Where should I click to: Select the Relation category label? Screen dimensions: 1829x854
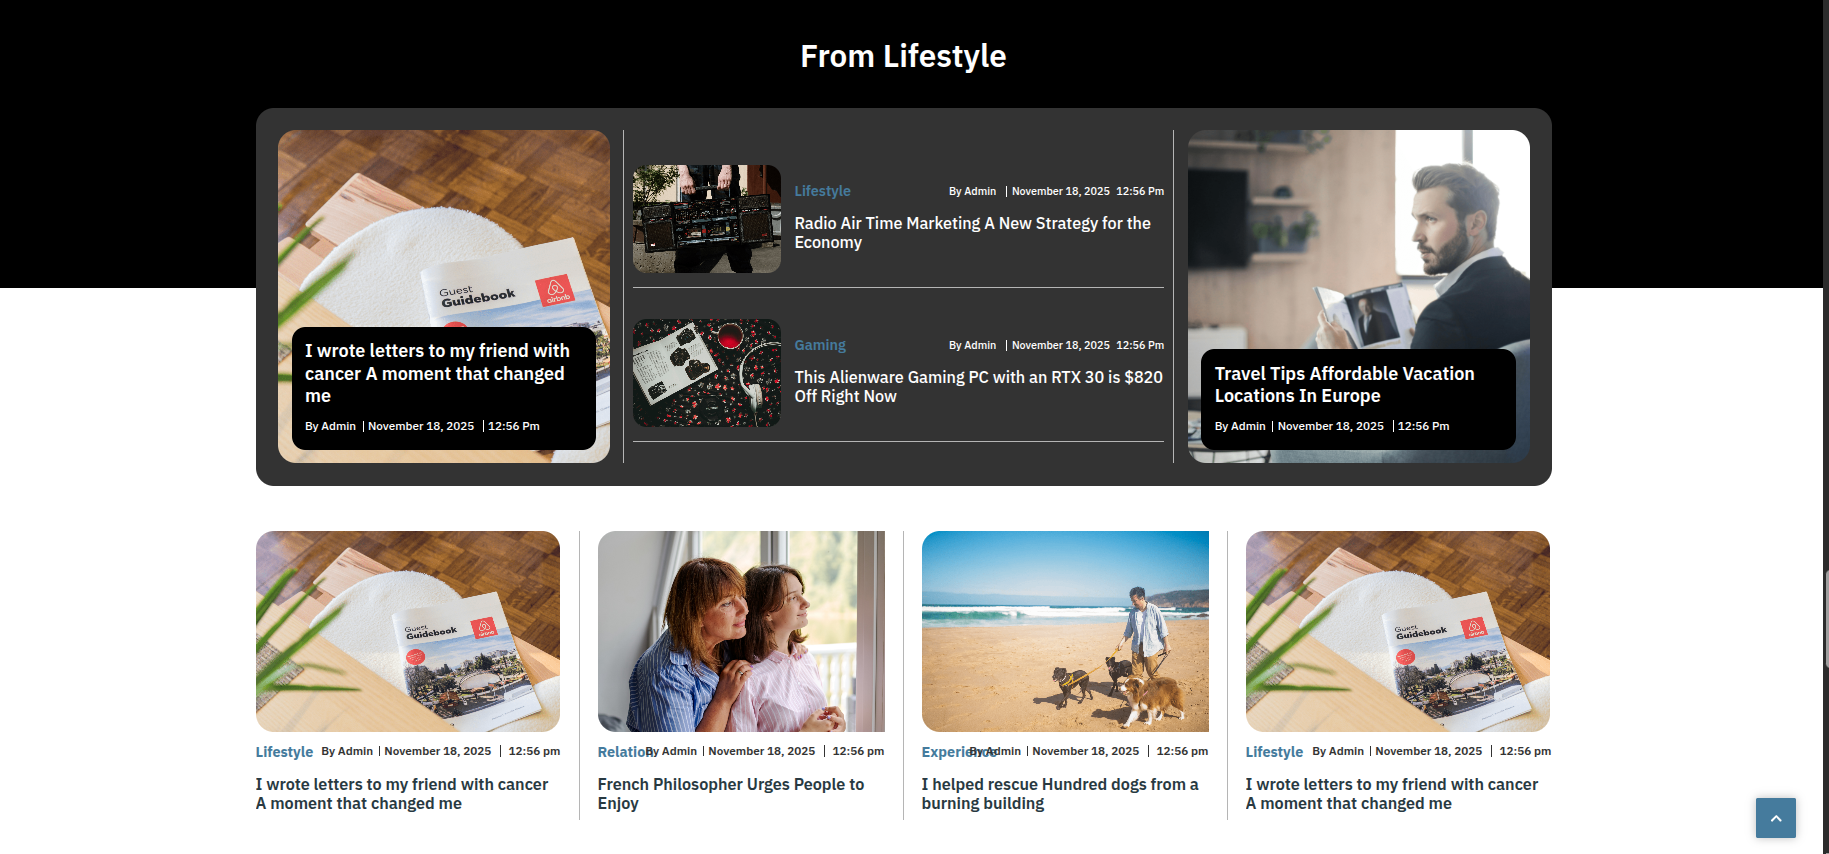620,752
